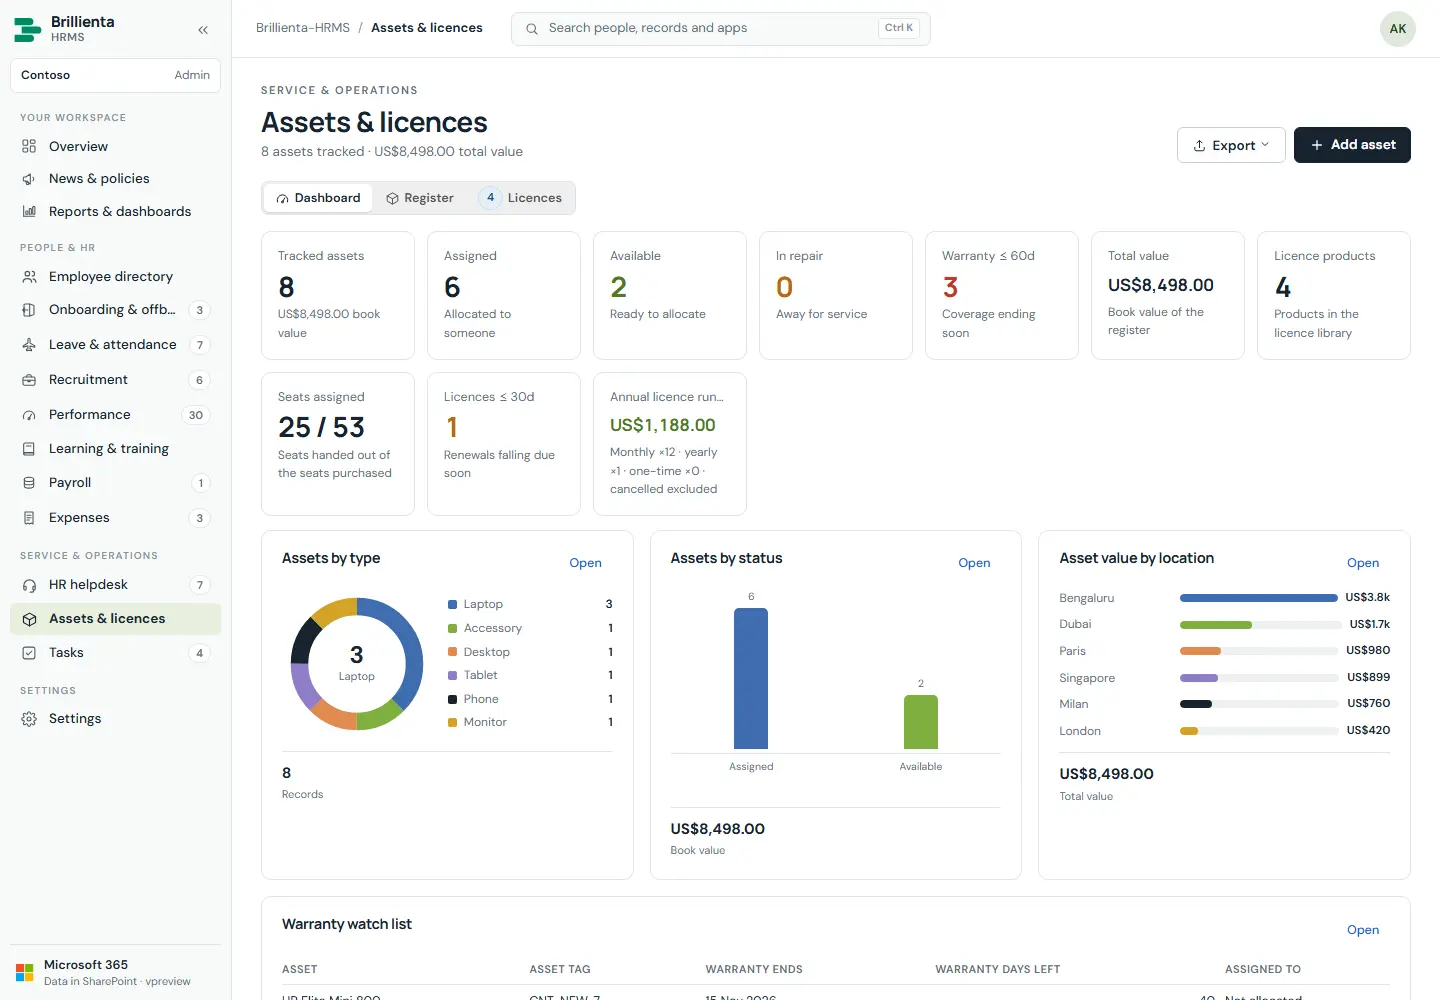Click the Settings gear icon
This screenshot has height=1000, width=1440.
[x=29, y=719]
